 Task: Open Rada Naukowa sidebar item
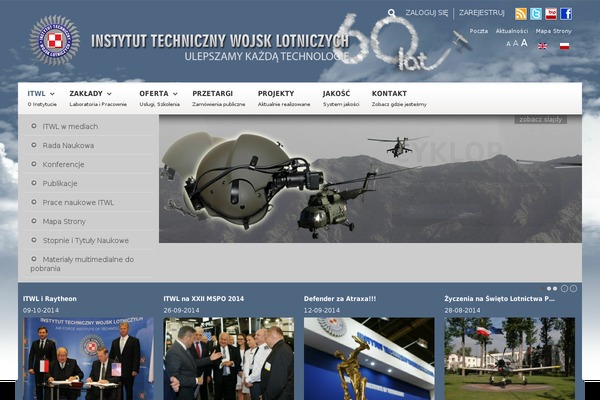[68, 145]
